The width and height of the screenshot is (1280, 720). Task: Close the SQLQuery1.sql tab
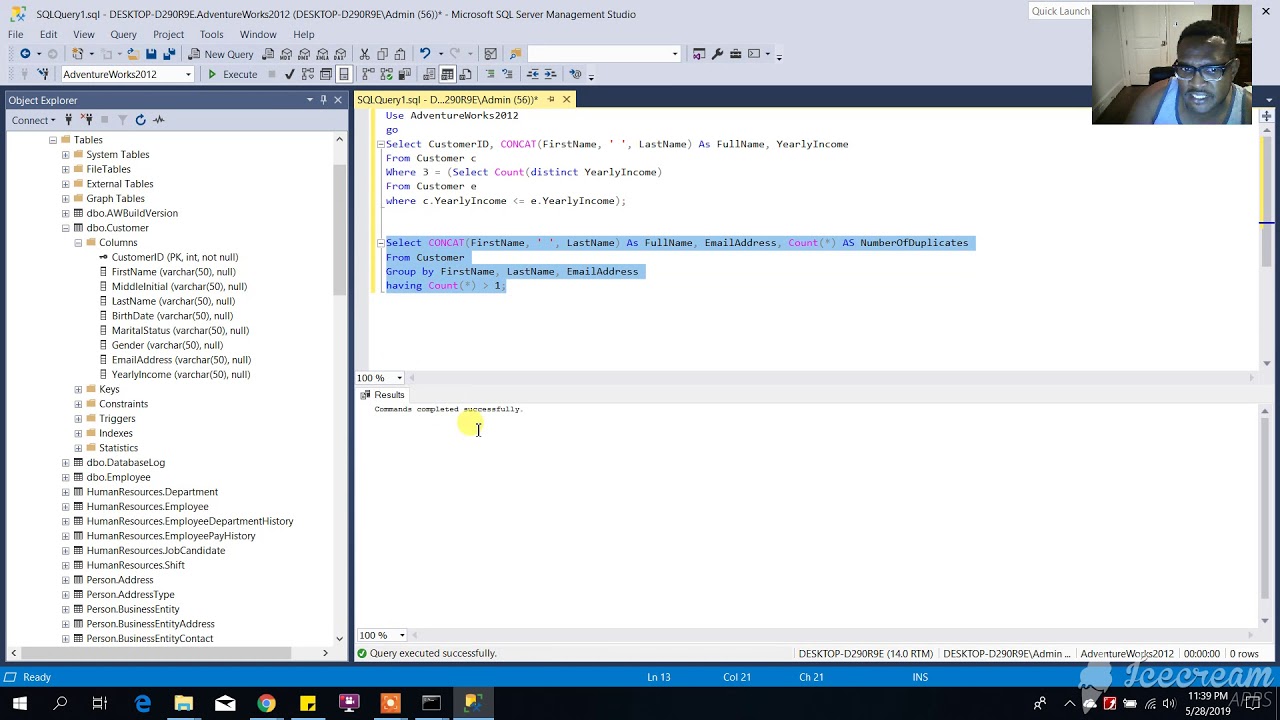pyautogui.click(x=566, y=100)
